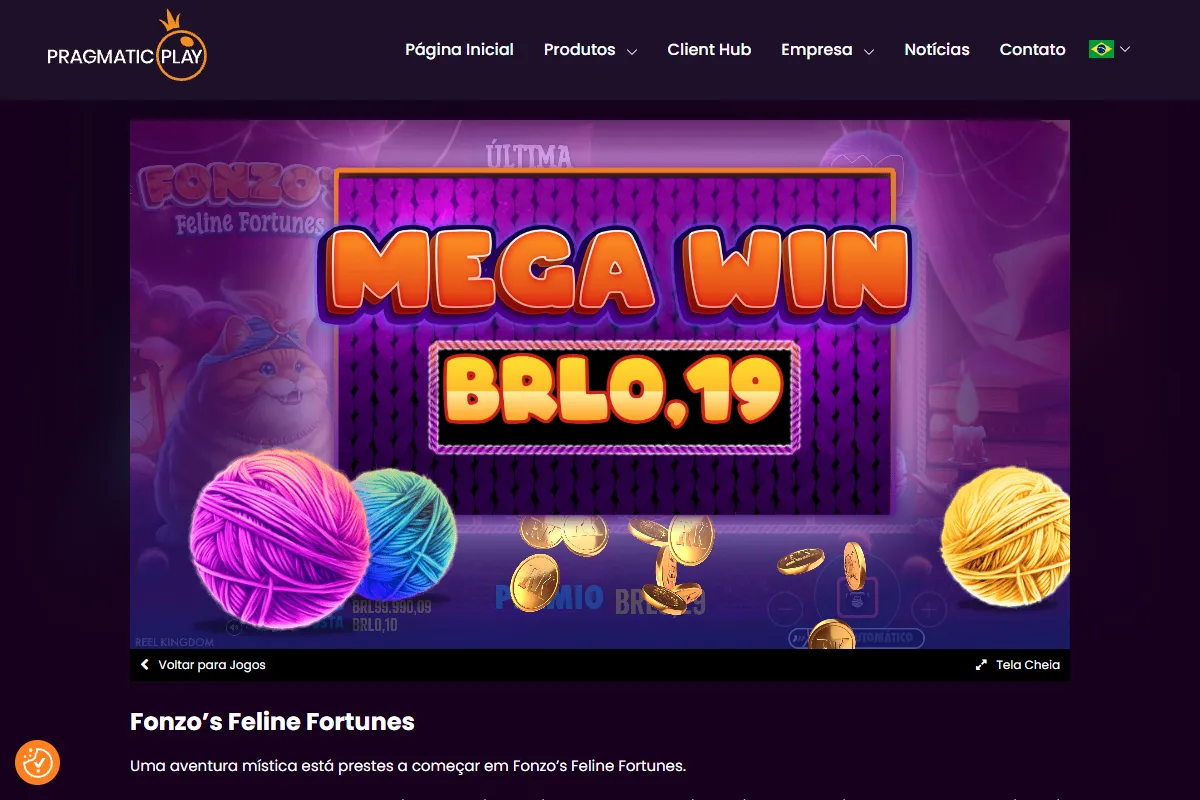Open the Contato page

pyautogui.click(x=1032, y=49)
